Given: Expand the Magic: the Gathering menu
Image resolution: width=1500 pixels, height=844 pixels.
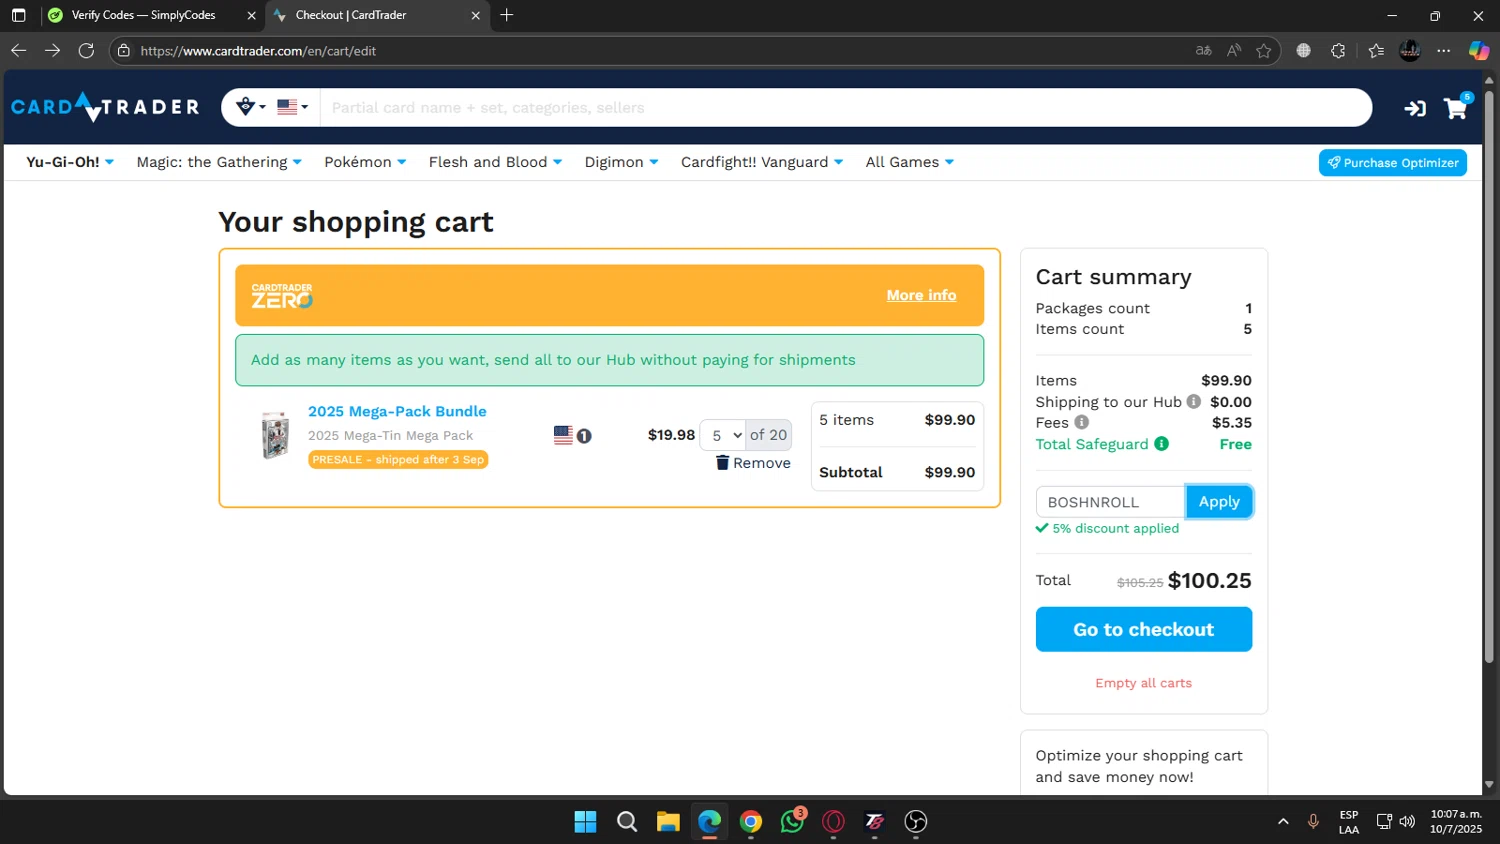Looking at the screenshot, I should click(x=219, y=162).
